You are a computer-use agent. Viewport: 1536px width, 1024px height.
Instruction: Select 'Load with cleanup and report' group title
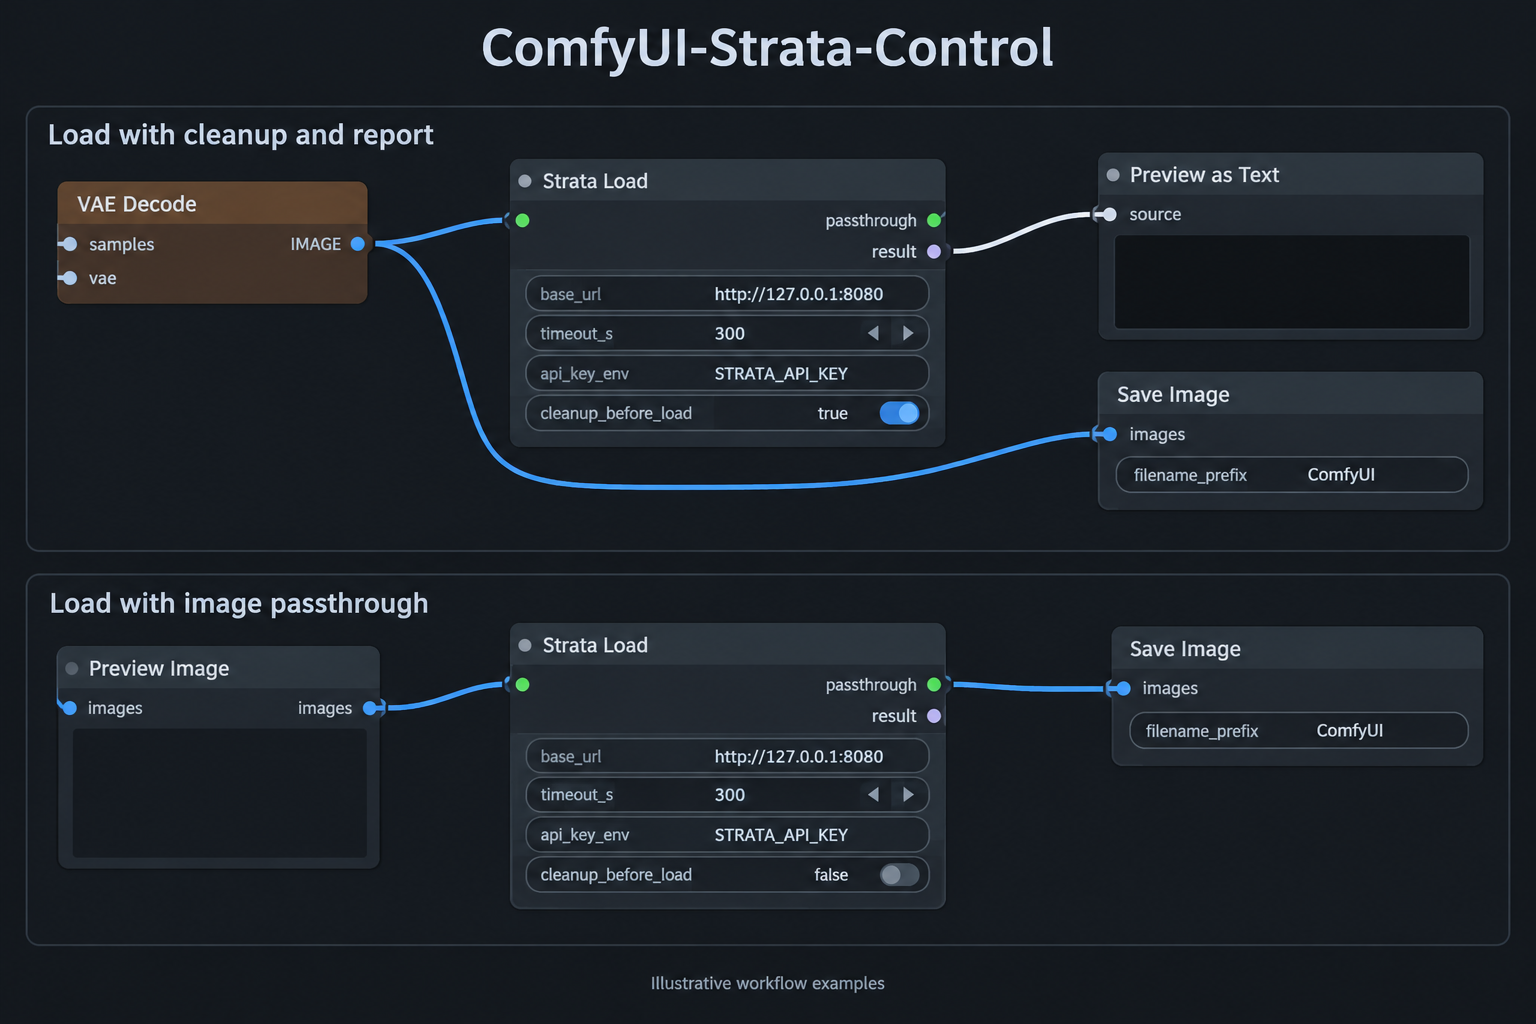tap(241, 135)
